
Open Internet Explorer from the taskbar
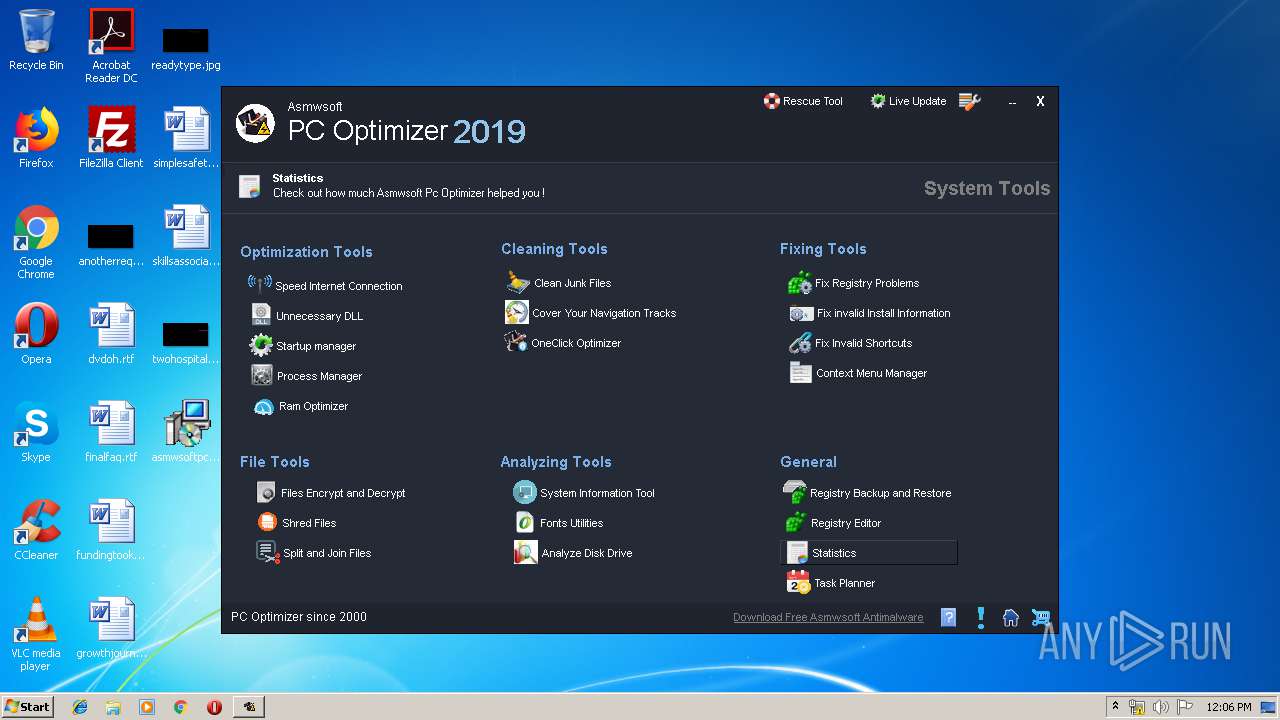(80, 707)
